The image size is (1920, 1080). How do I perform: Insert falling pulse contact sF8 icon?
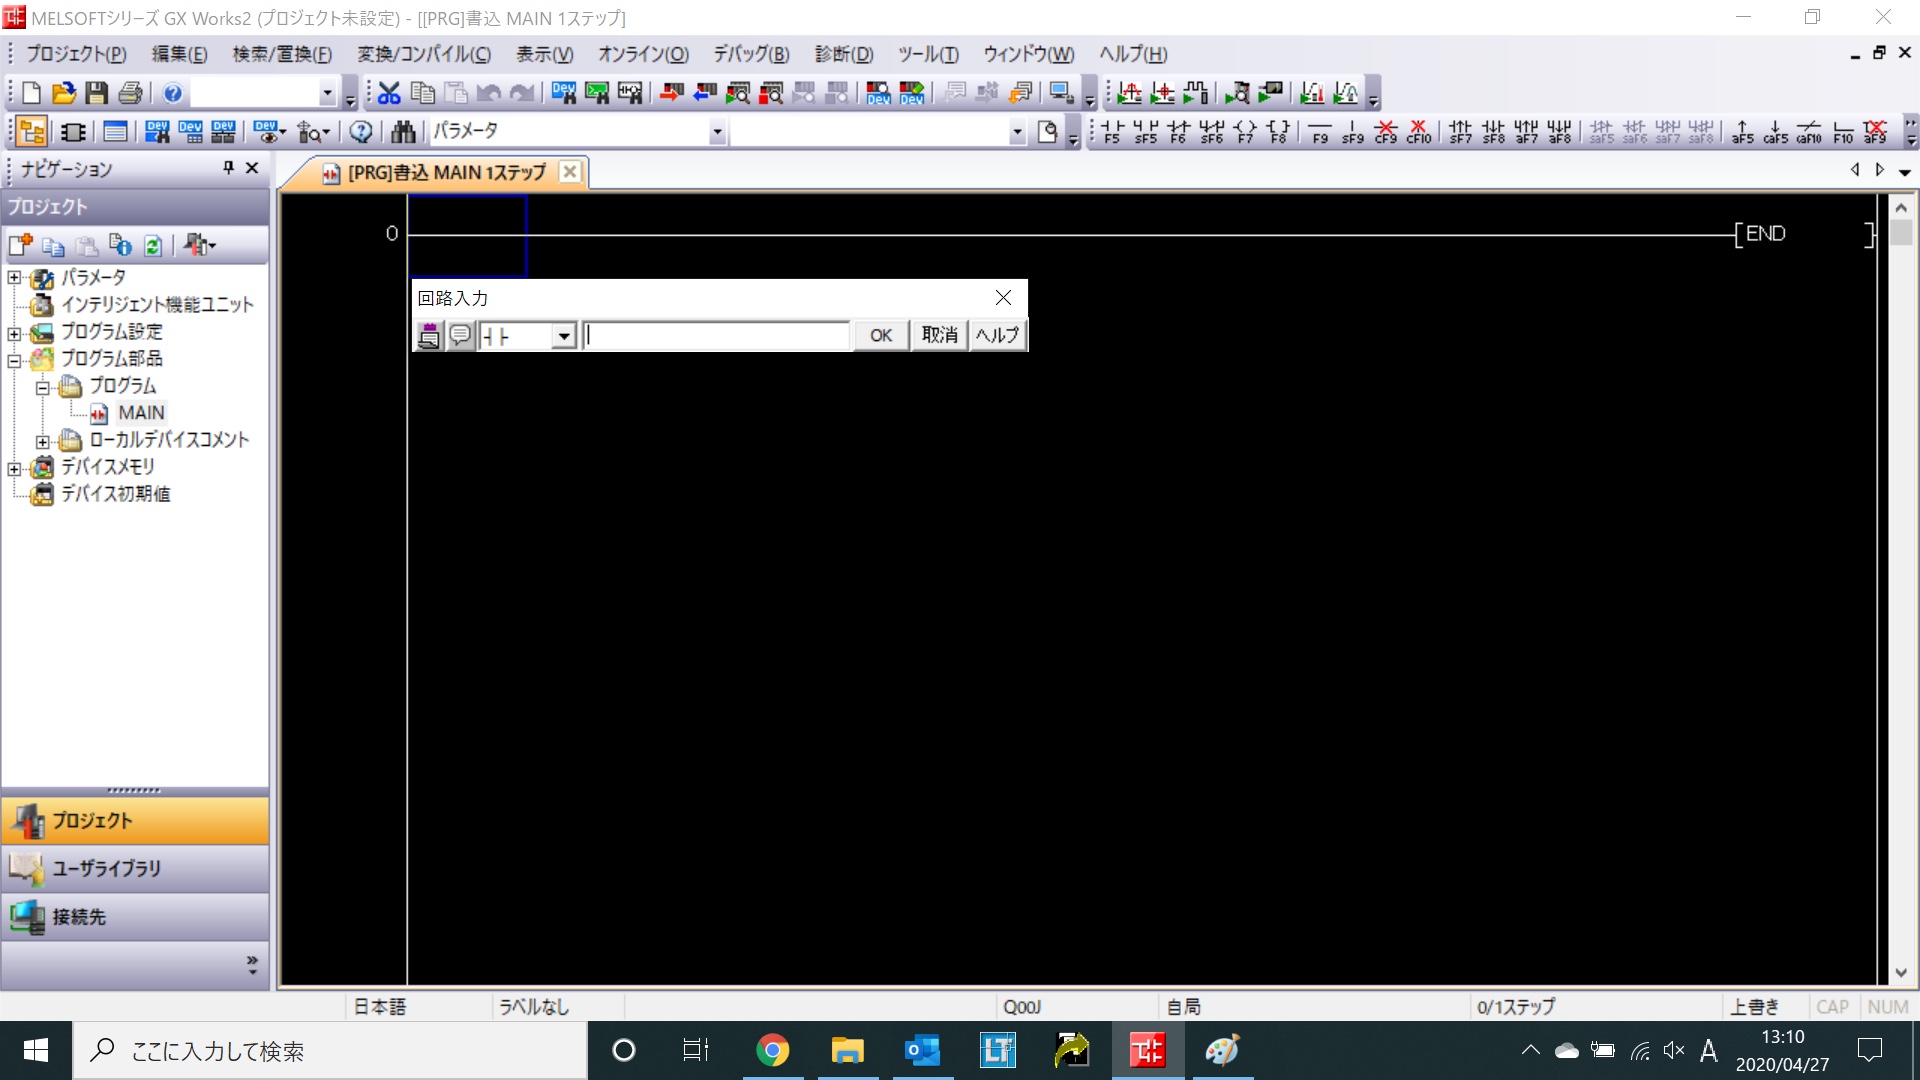click(x=1494, y=132)
